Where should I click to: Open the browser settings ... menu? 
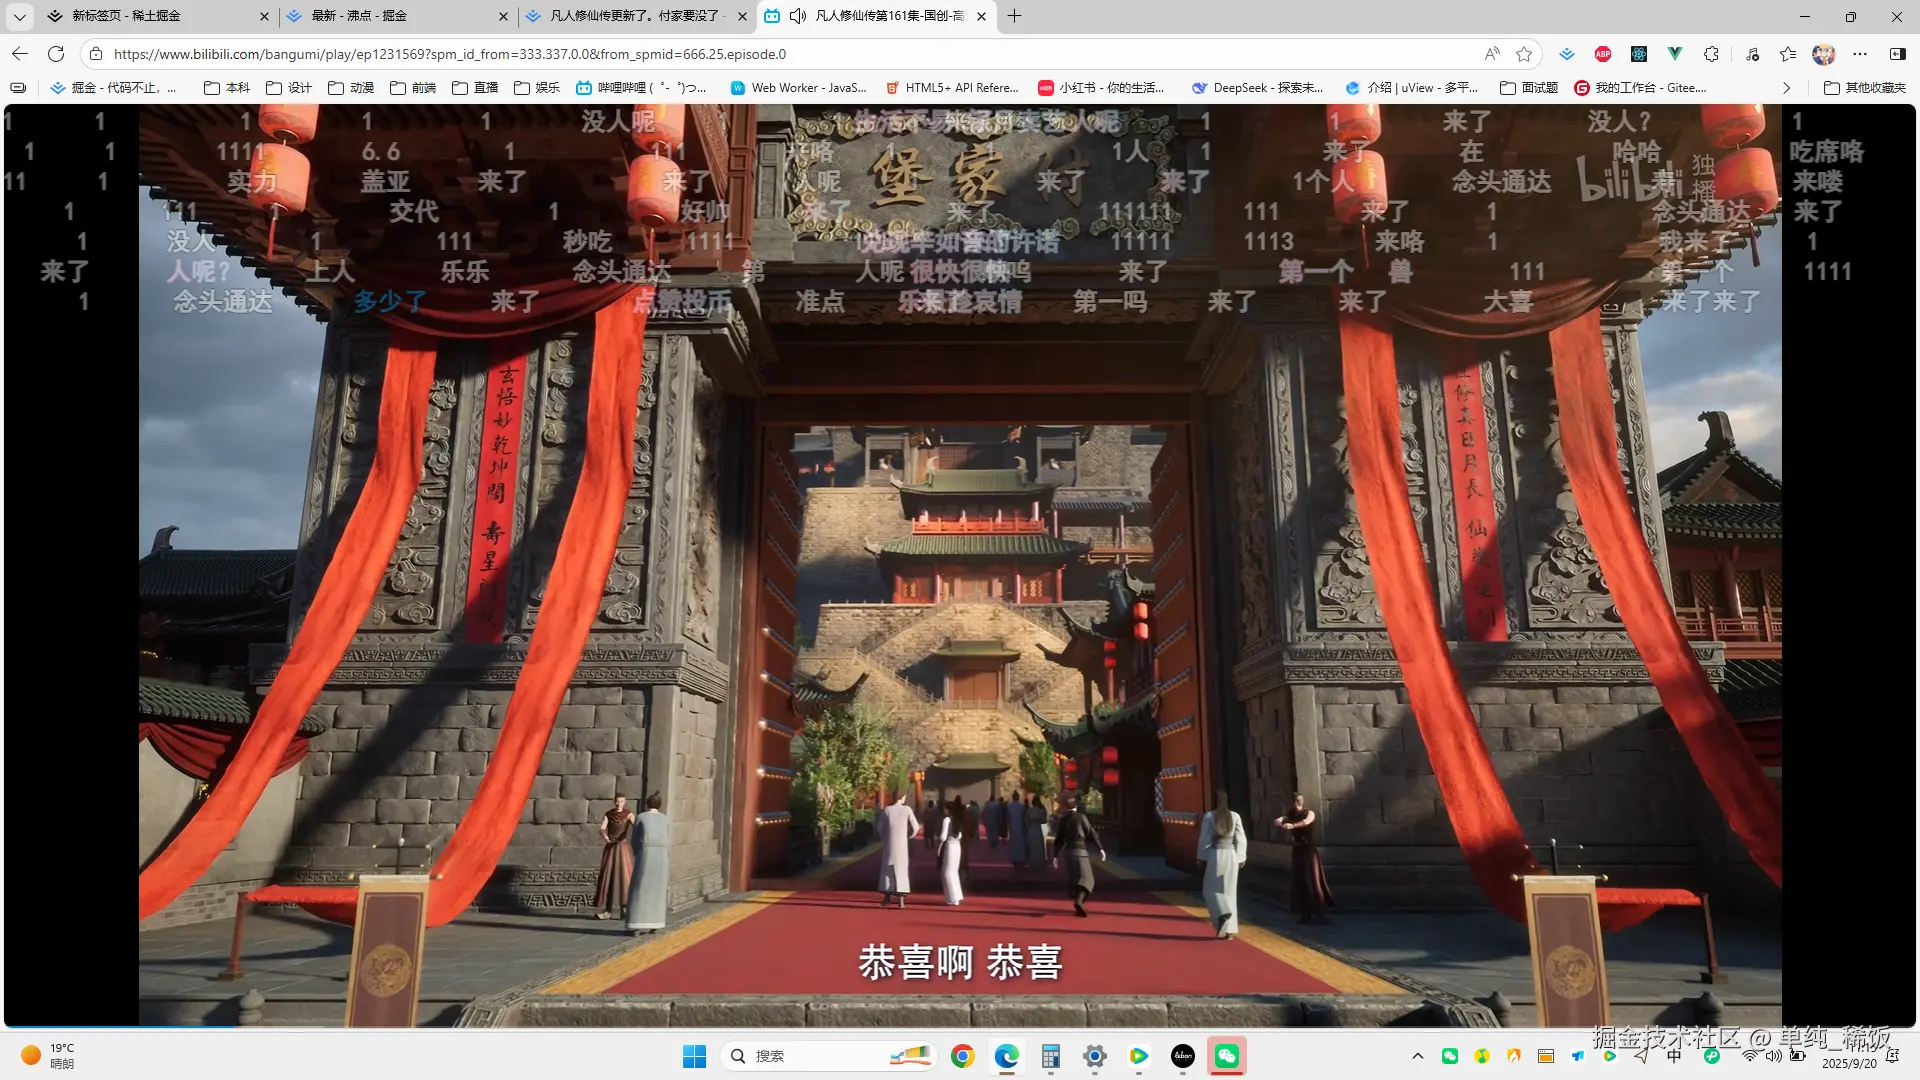(1860, 54)
